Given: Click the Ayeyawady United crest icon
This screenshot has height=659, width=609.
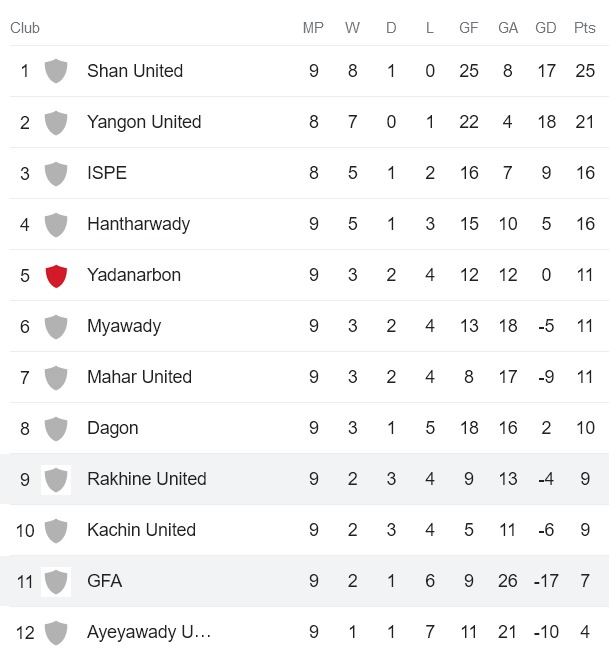Looking at the screenshot, I should [x=56, y=632].
